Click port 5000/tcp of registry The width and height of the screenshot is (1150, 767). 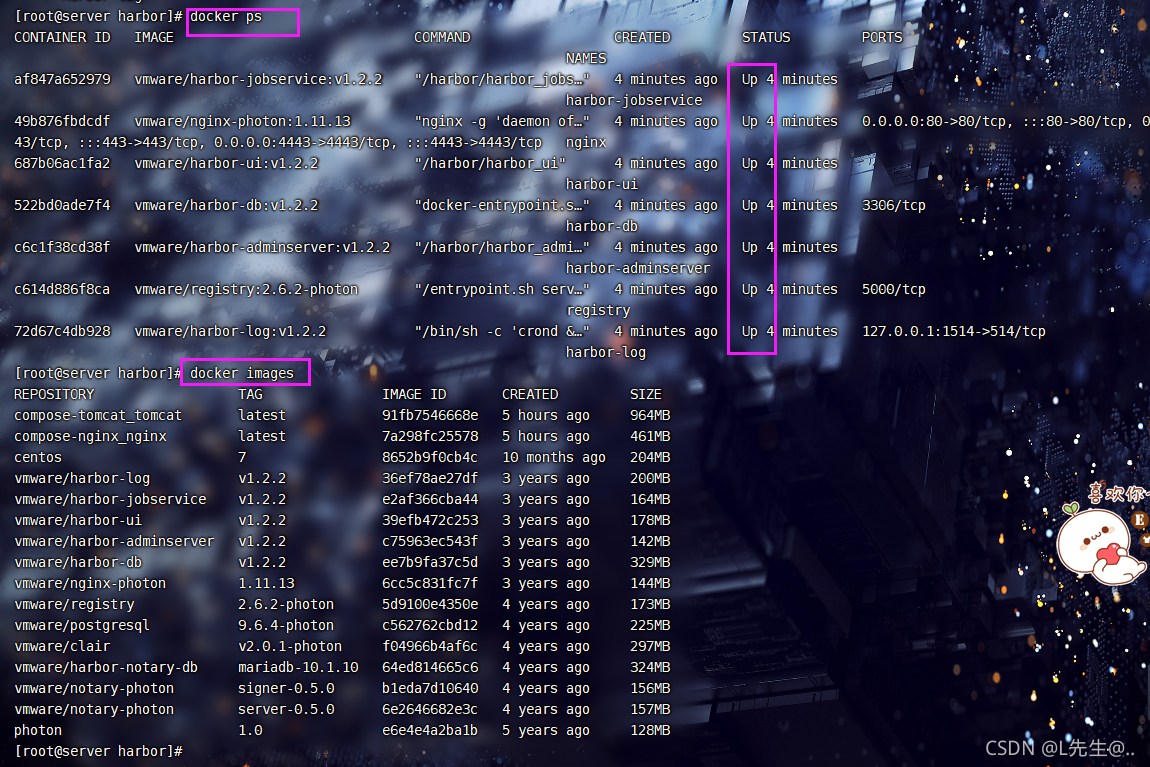tap(893, 289)
